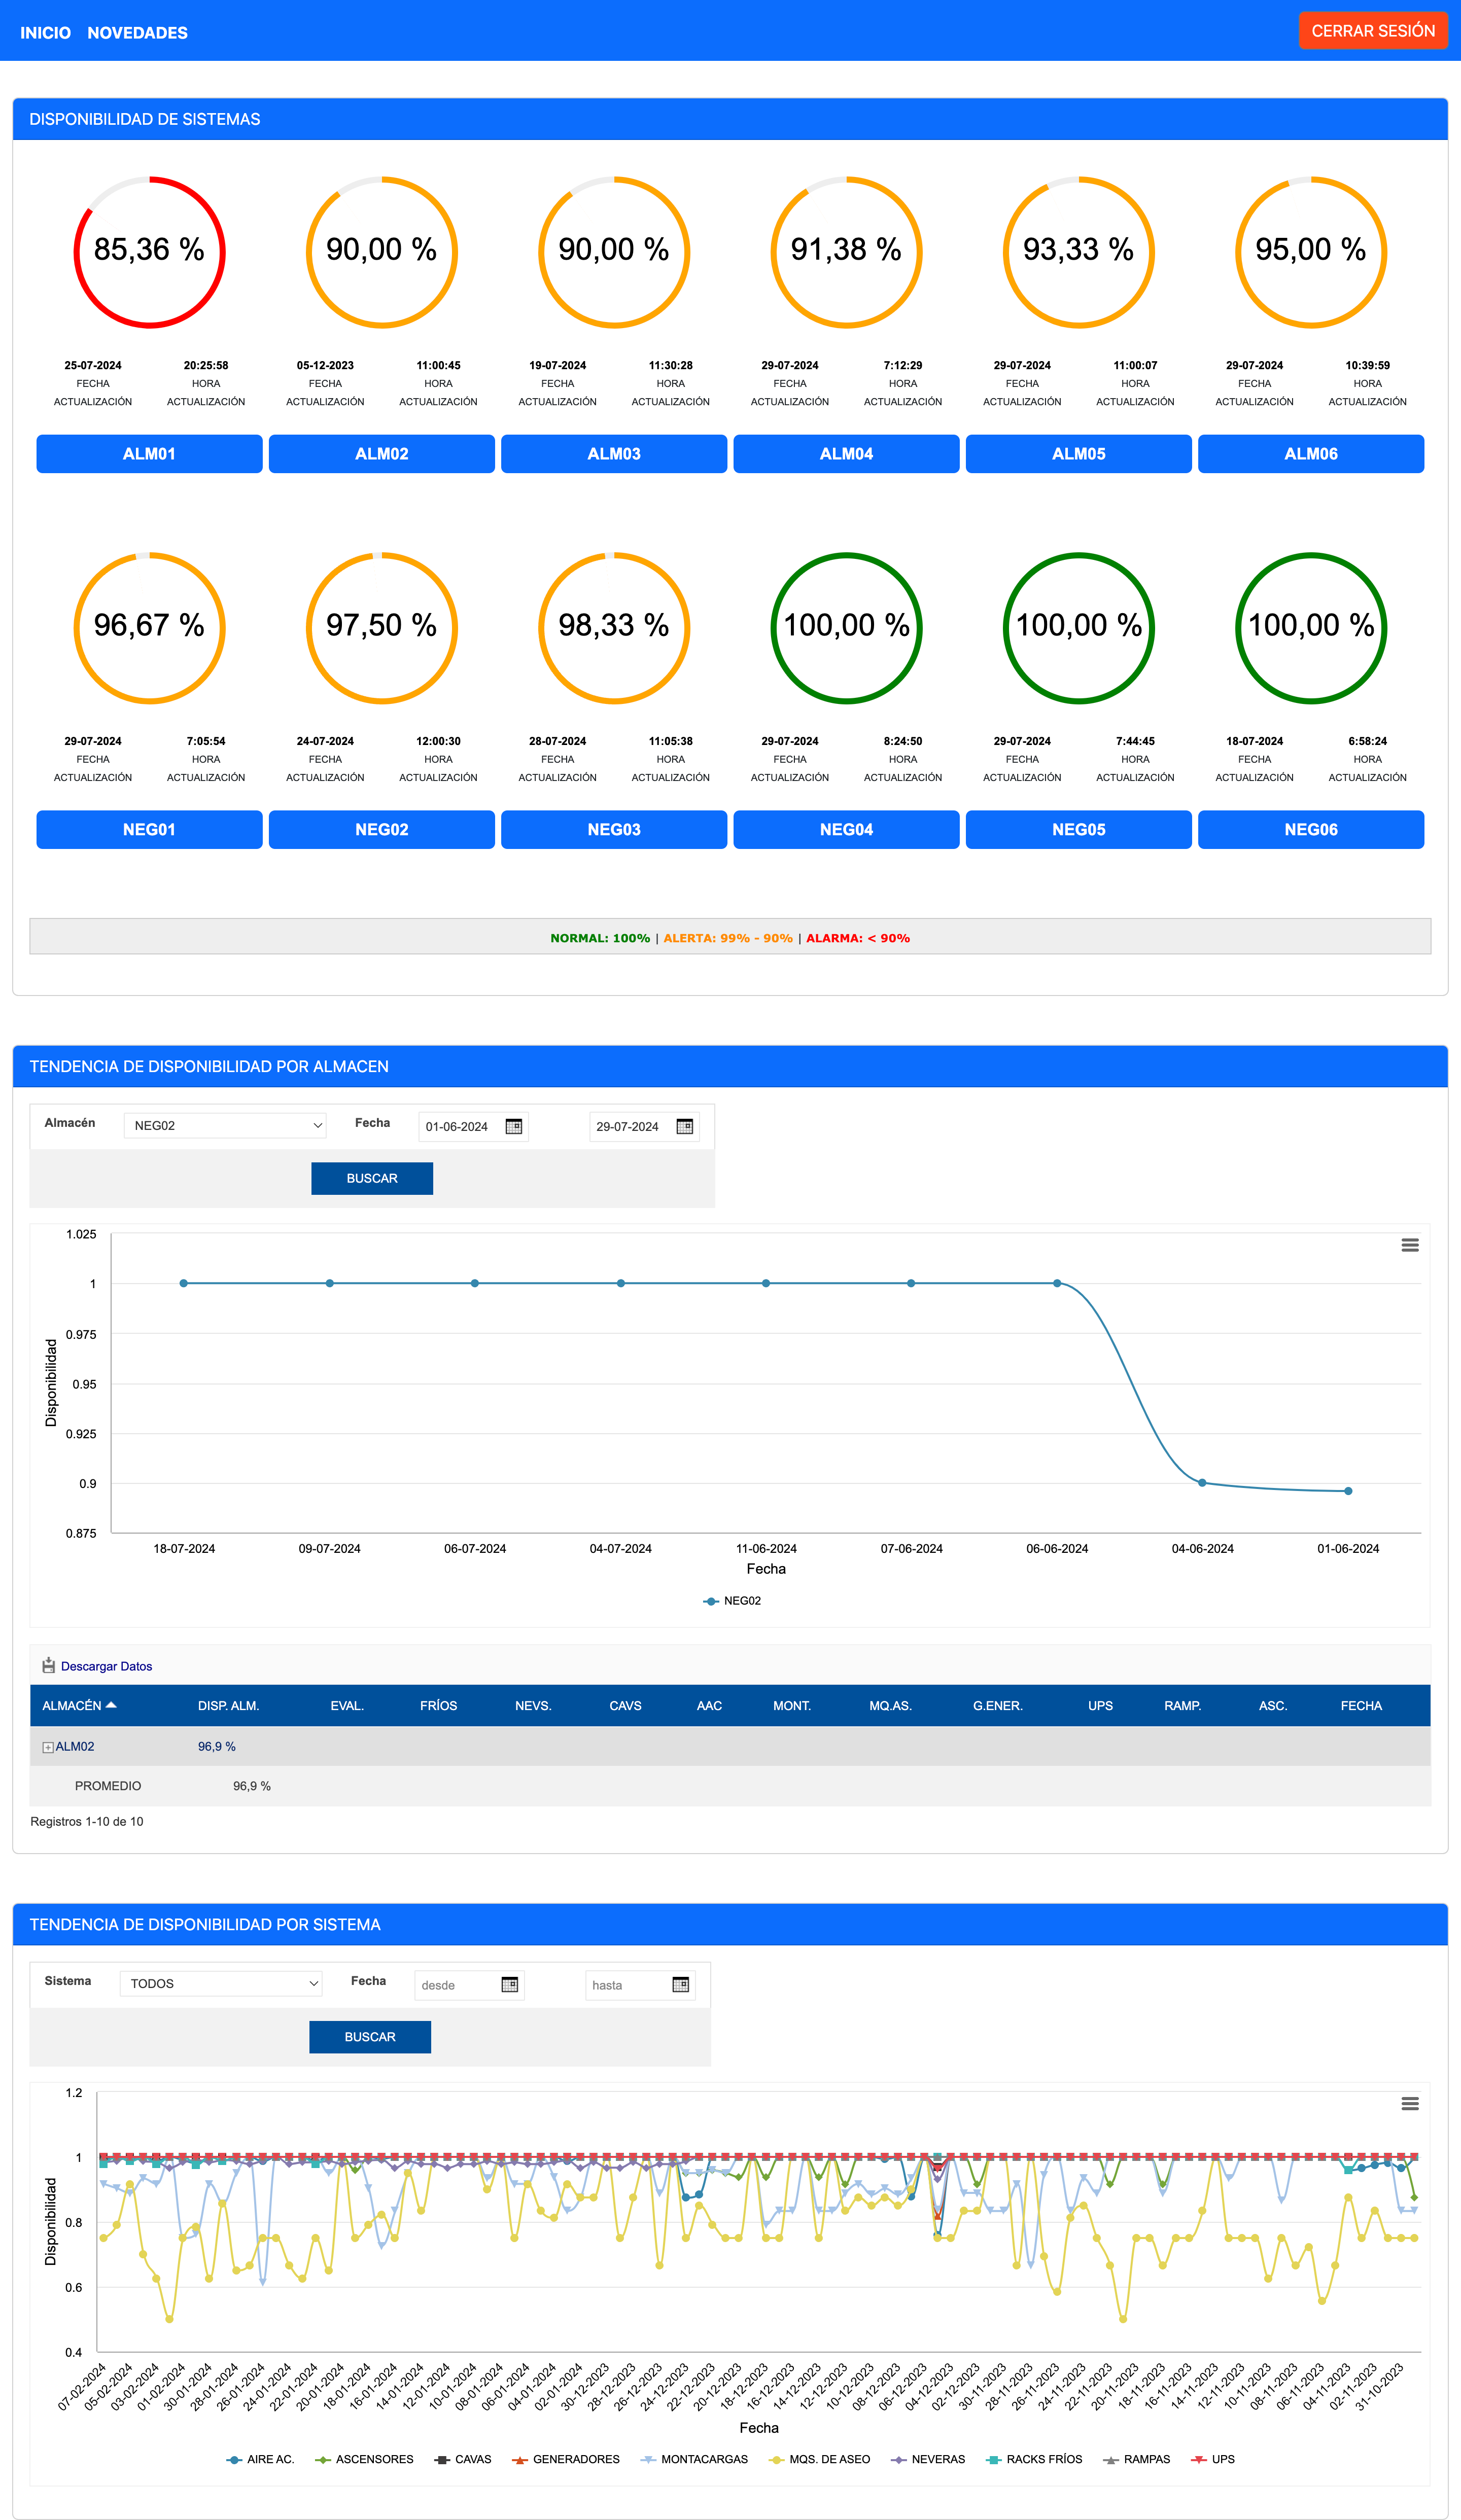Open the Almacén dropdown showing NEG02
Screen dimensions: 1461x2520
[x=225, y=1125]
